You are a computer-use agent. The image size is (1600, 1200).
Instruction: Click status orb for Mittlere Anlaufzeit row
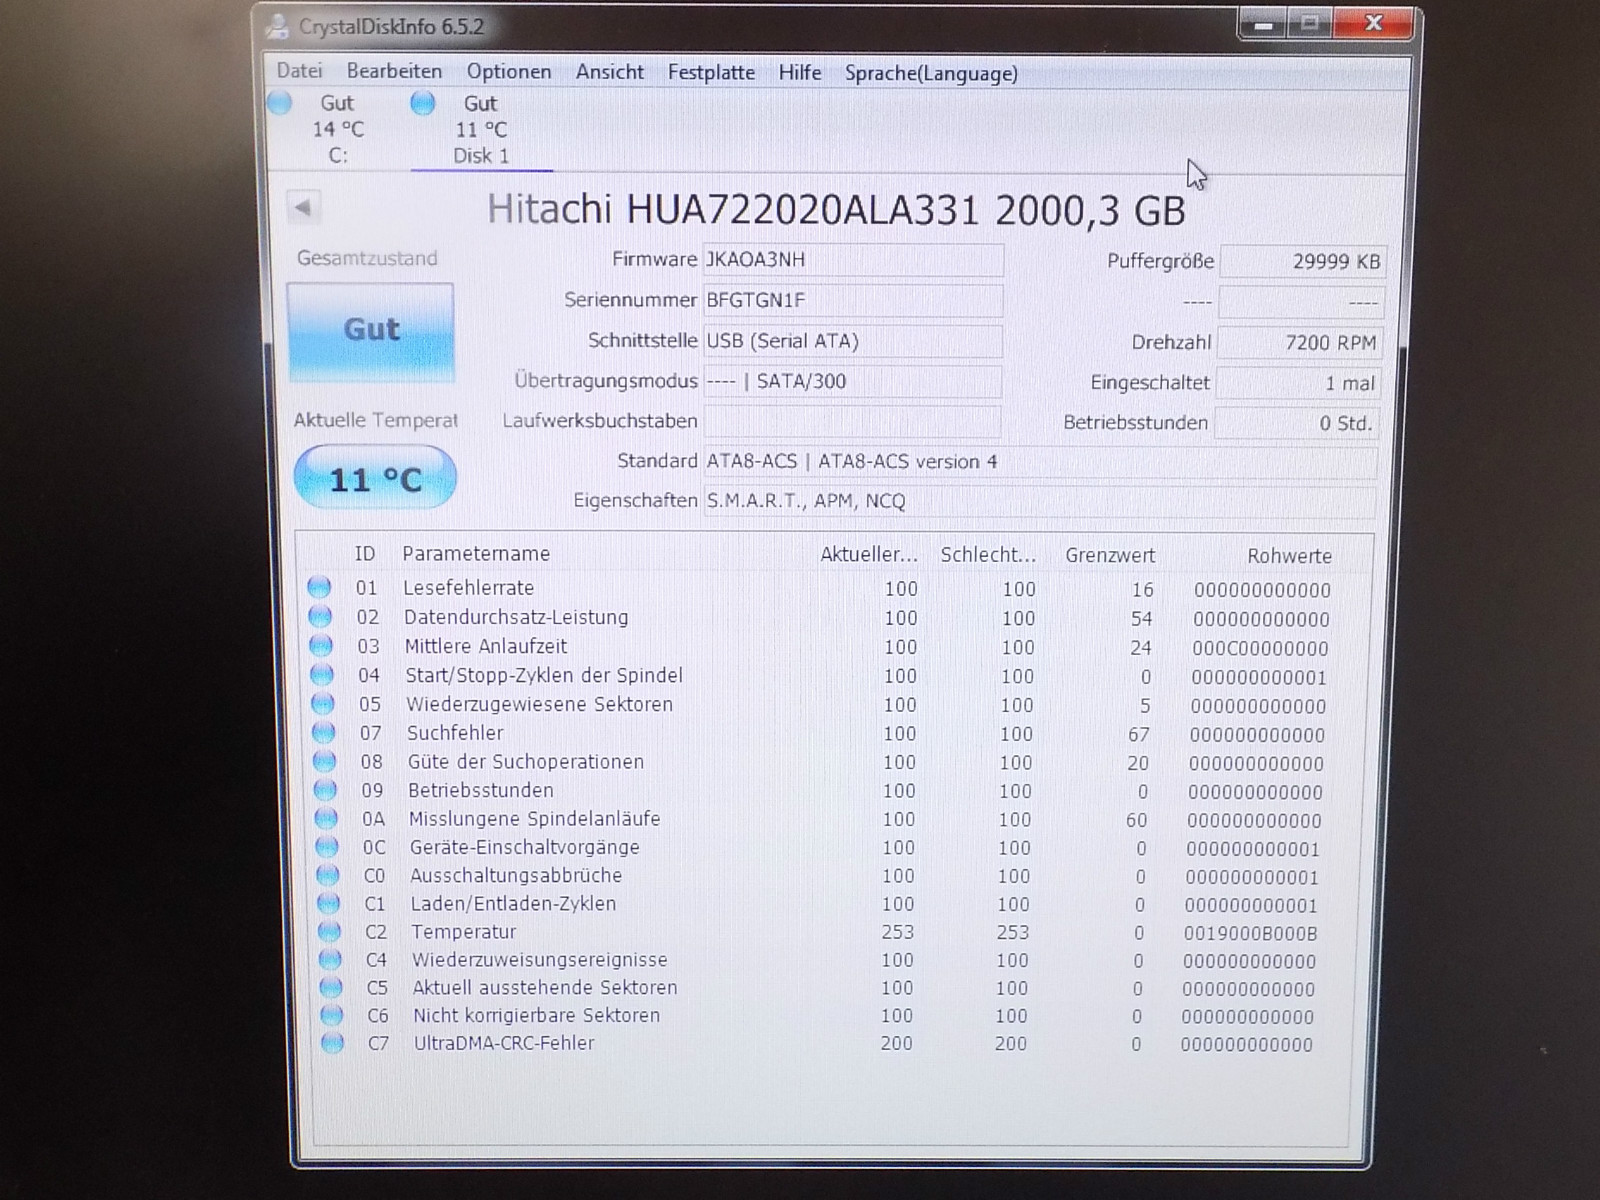(x=321, y=645)
